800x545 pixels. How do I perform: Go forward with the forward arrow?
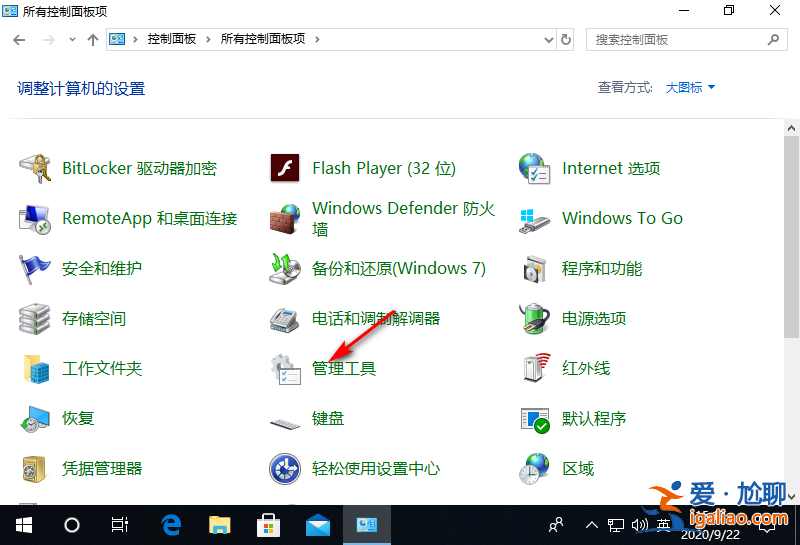tap(49, 40)
